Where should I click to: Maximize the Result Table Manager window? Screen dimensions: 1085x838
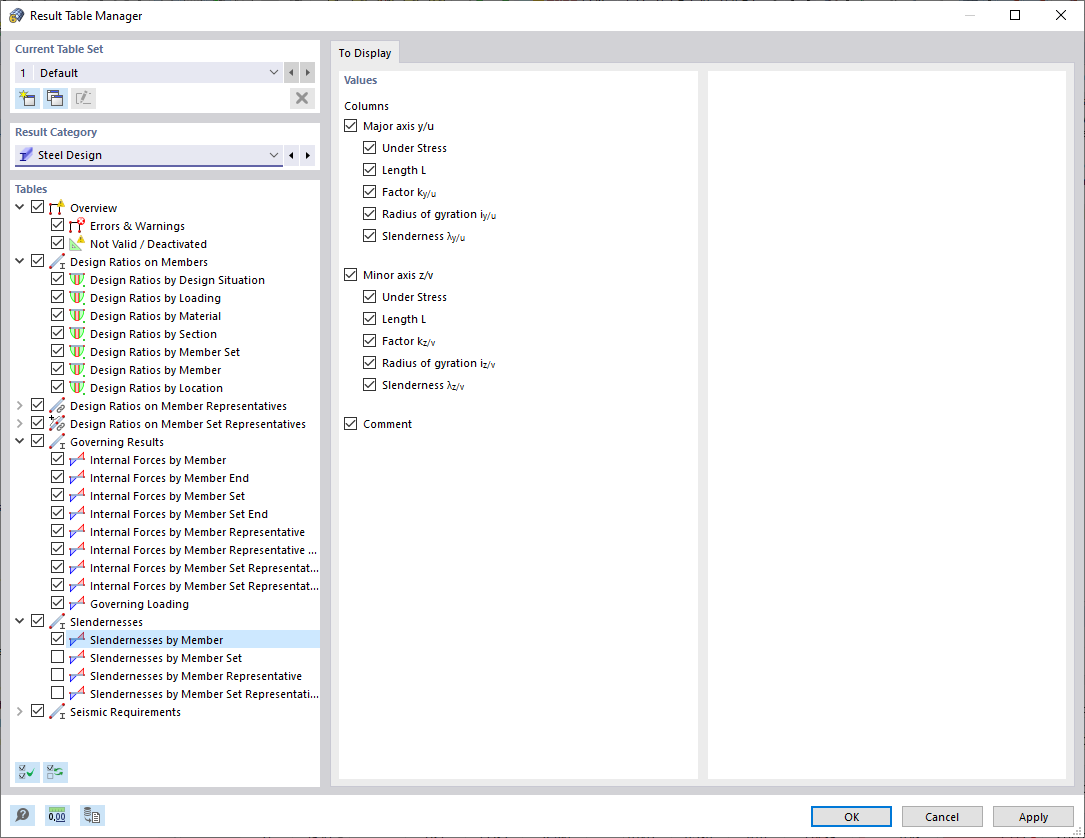click(1014, 15)
